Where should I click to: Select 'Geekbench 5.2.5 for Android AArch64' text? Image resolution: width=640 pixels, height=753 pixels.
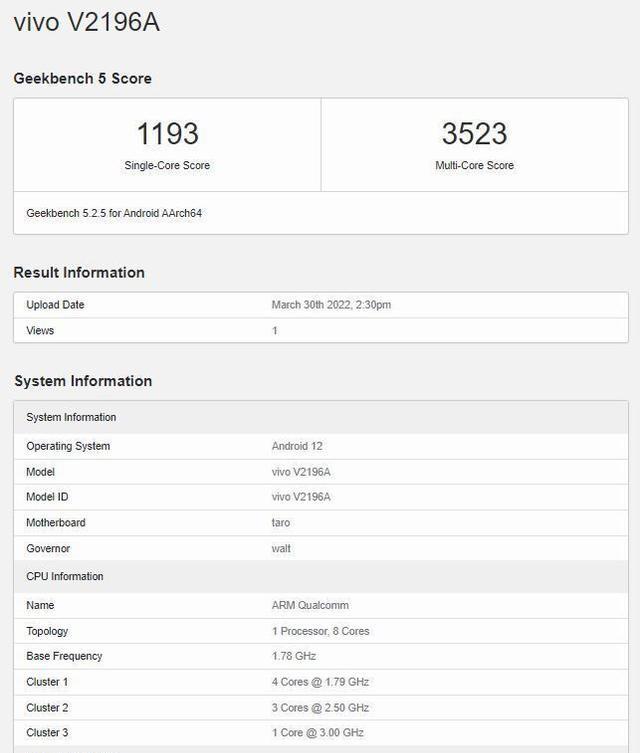coord(114,213)
